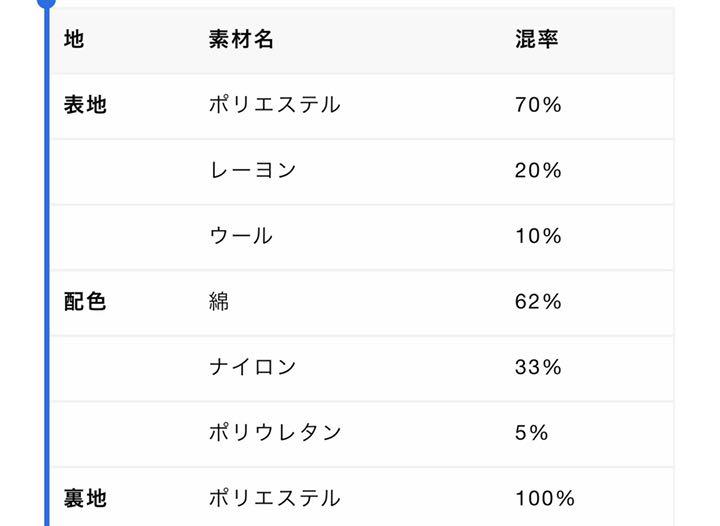Image resolution: width=720 pixels, height=526 pixels.
Task: Click the 33% ratio value
Action: 538,367
